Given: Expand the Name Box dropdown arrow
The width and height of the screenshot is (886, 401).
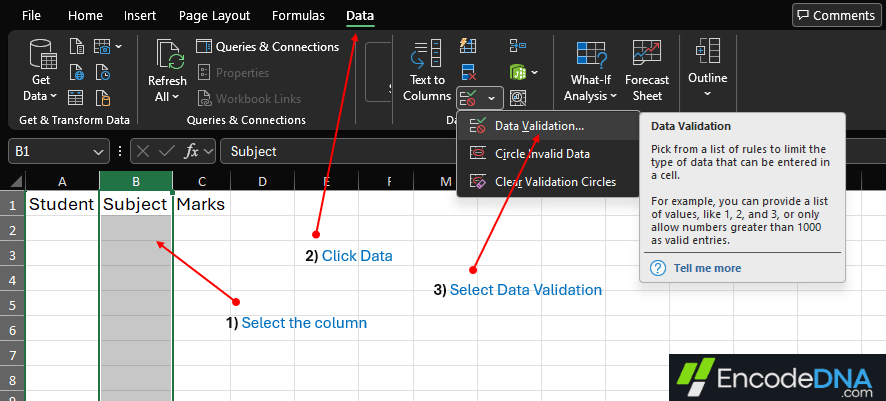Looking at the screenshot, I should click(97, 151).
